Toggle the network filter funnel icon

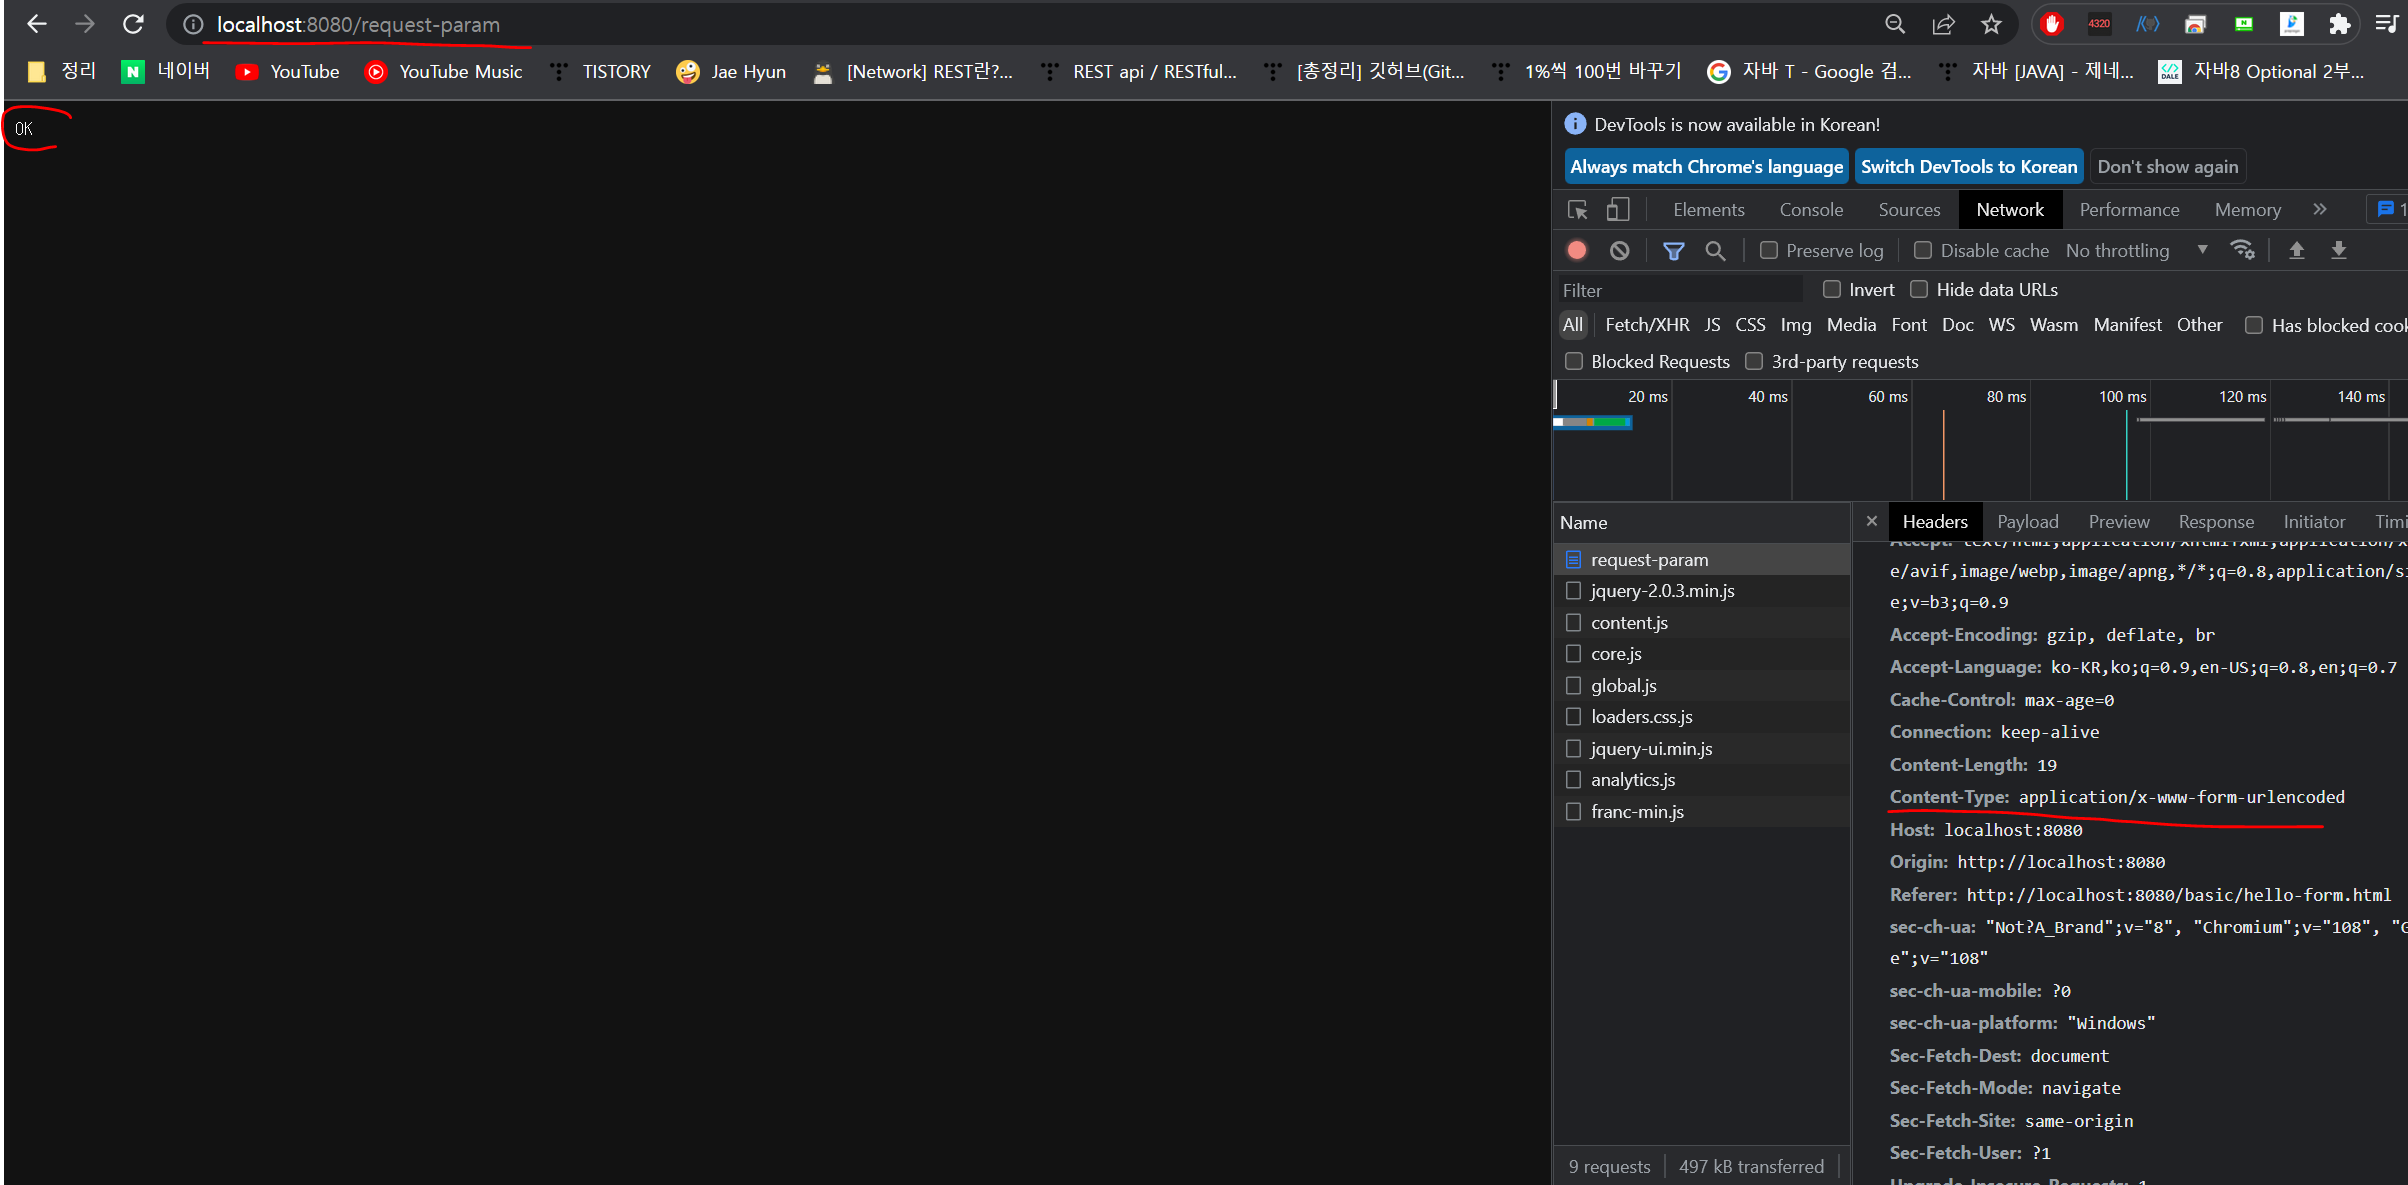1673,251
